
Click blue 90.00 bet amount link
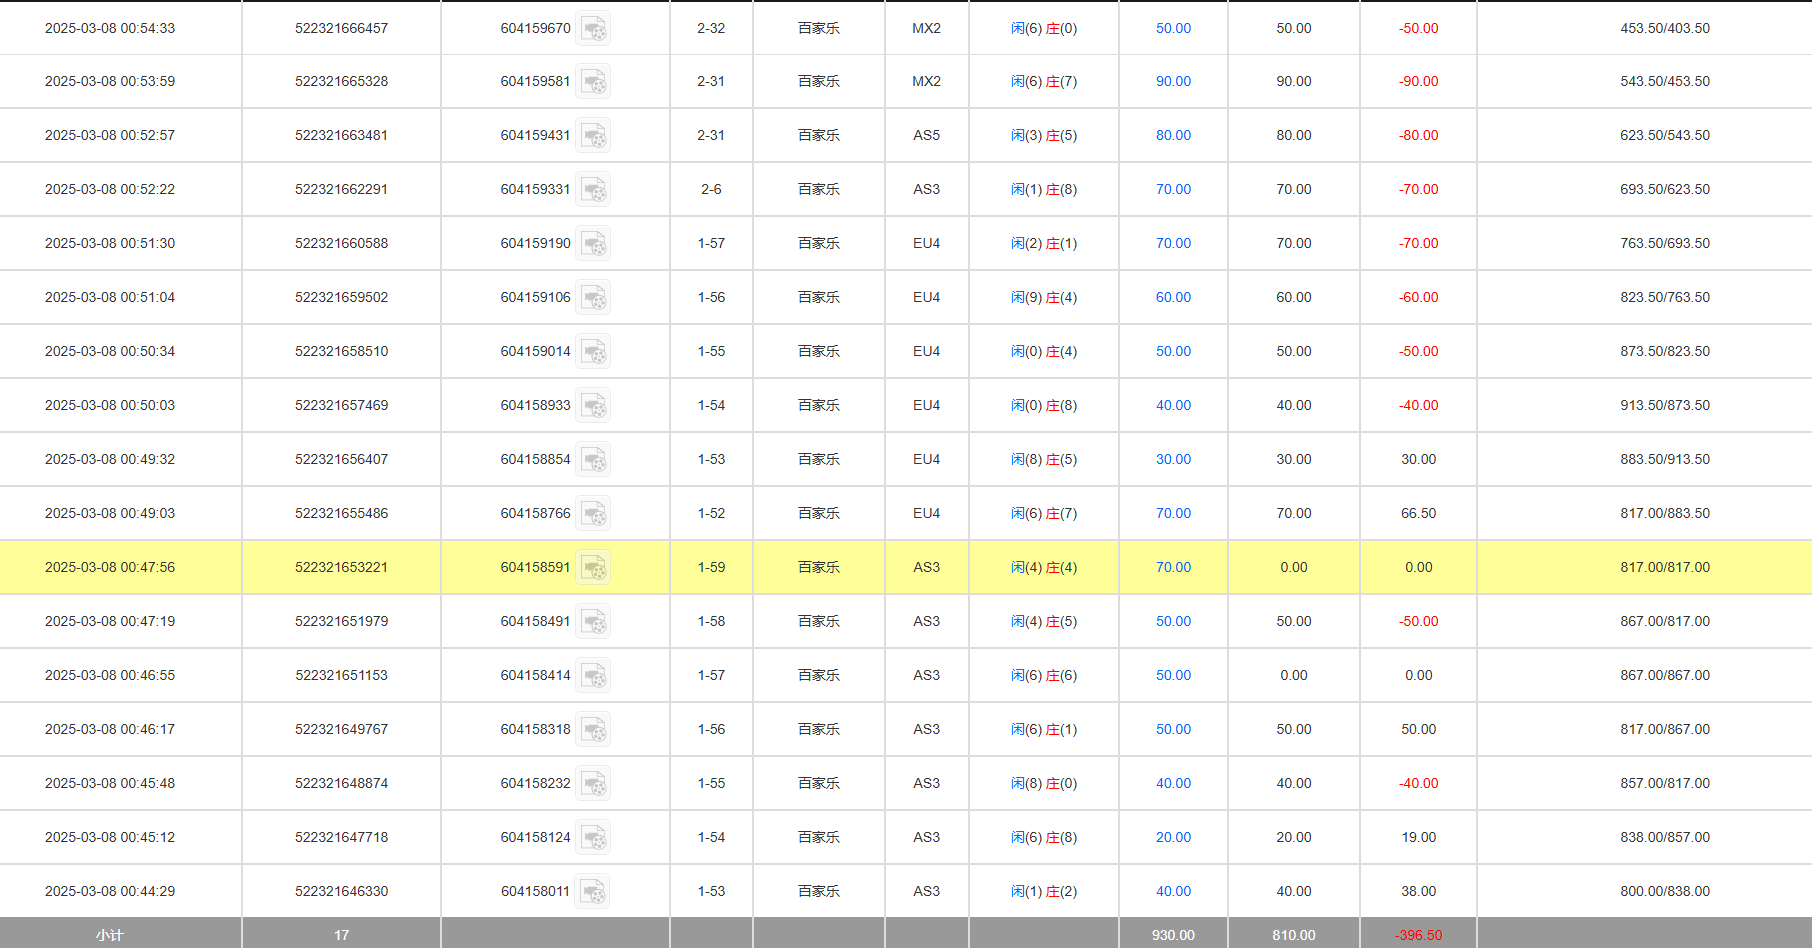click(x=1173, y=82)
